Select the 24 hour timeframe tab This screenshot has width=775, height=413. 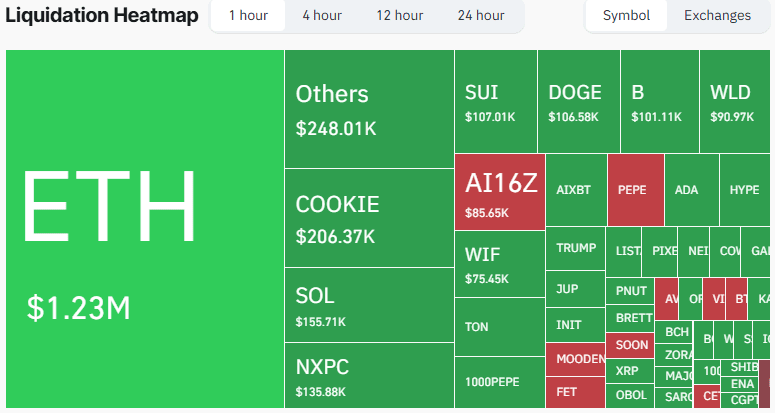(481, 16)
